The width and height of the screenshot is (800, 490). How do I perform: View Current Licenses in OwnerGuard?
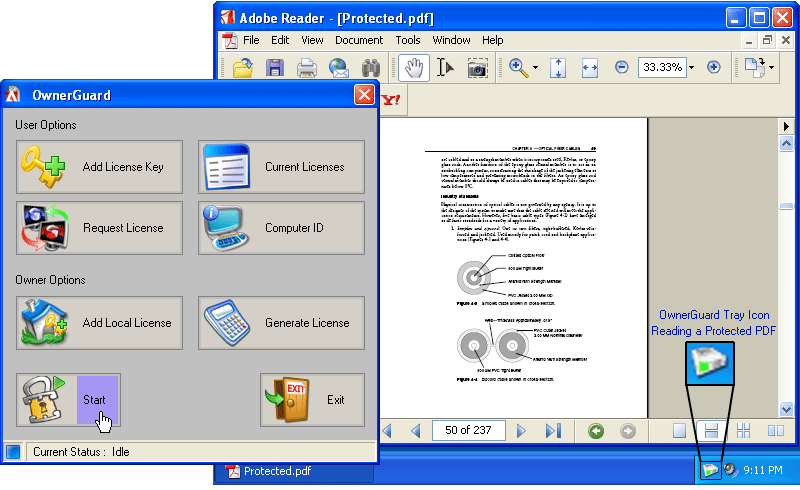pyautogui.click(x=281, y=167)
